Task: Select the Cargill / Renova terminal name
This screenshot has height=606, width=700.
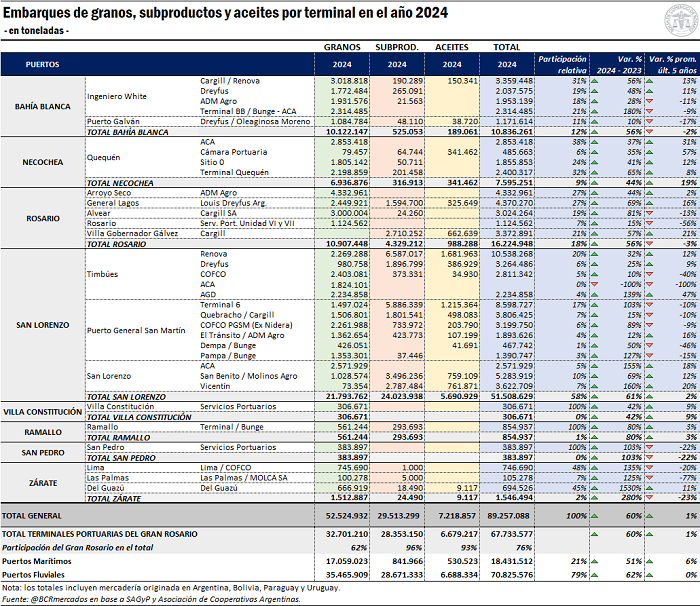Action: [x=229, y=81]
